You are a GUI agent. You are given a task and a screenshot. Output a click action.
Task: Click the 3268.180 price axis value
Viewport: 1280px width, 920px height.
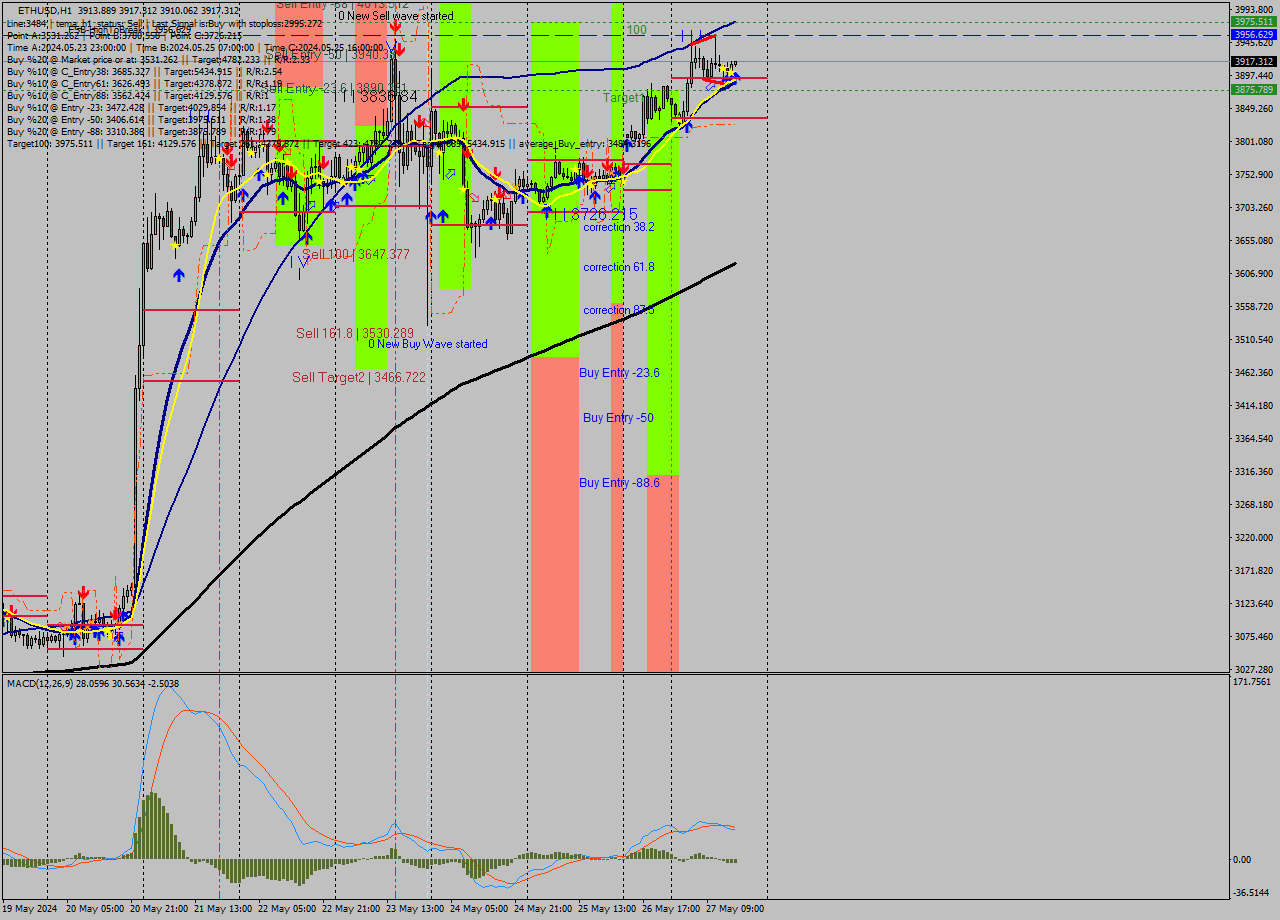coord(1254,505)
